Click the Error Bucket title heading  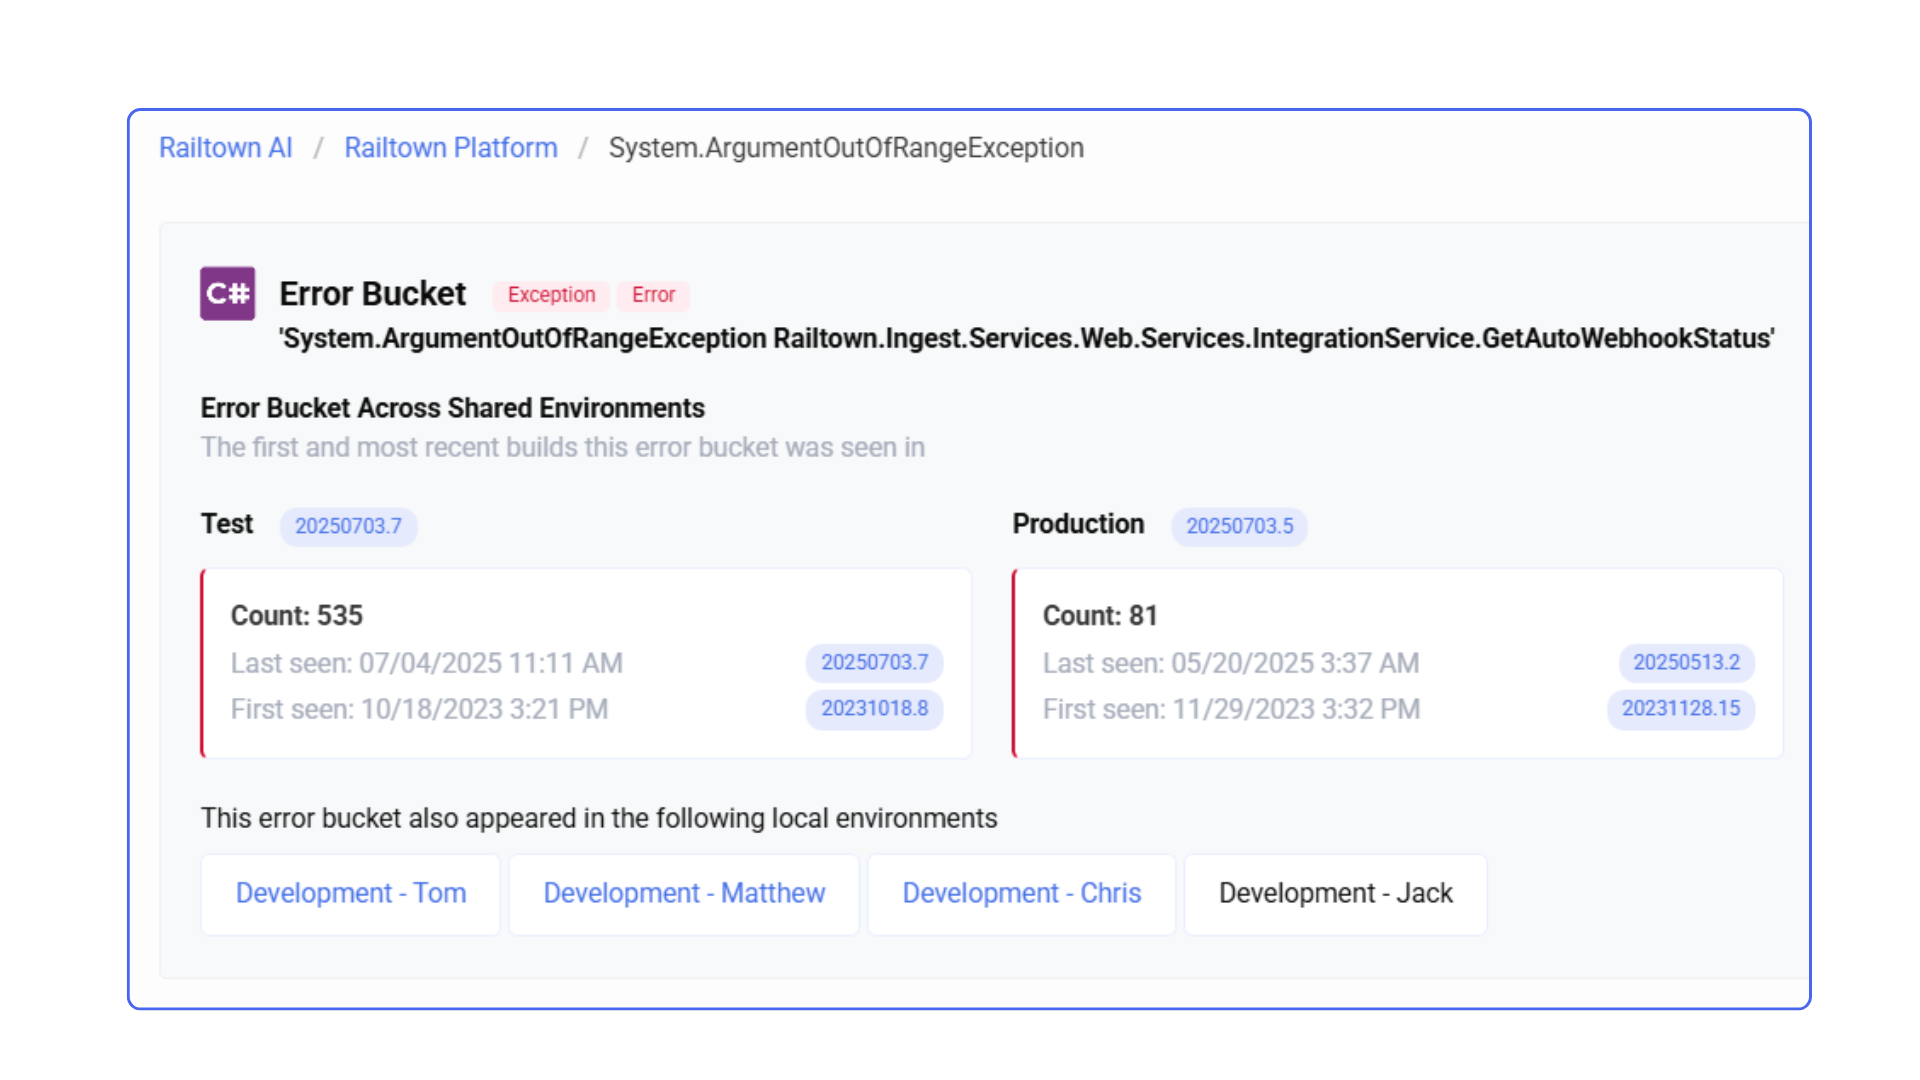pyautogui.click(x=372, y=294)
